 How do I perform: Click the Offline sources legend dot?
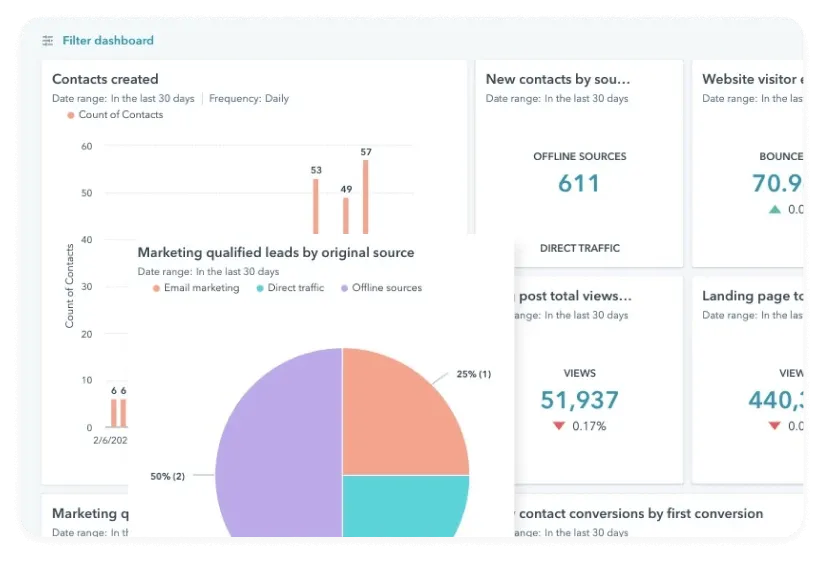pyautogui.click(x=344, y=288)
